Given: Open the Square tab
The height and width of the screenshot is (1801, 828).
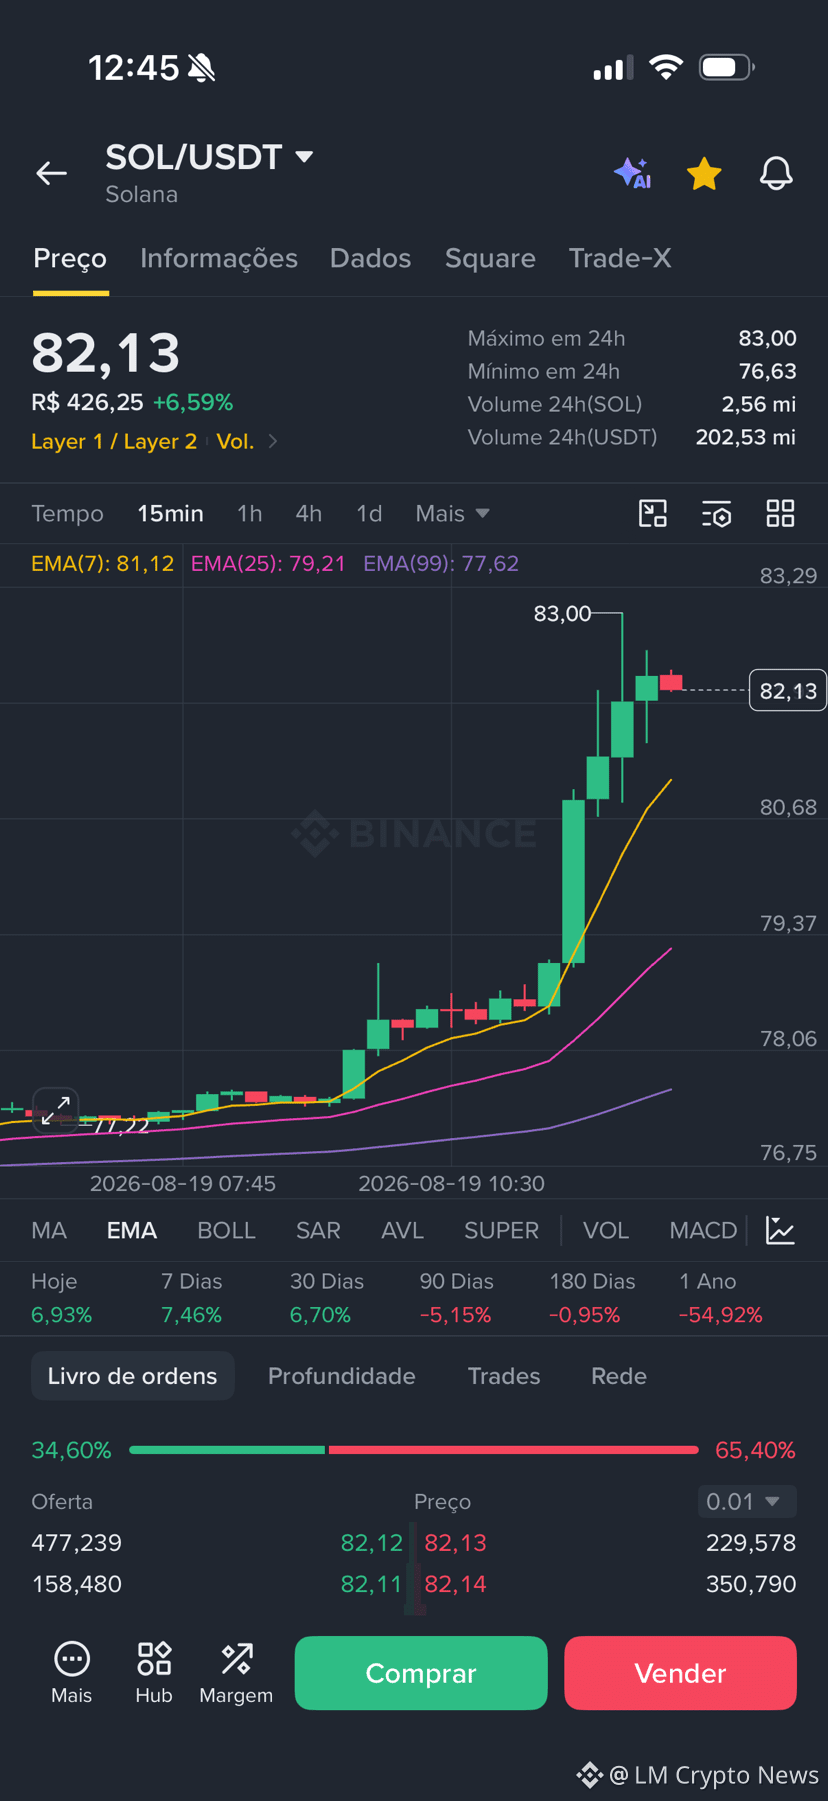Looking at the screenshot, I should 490,258.
